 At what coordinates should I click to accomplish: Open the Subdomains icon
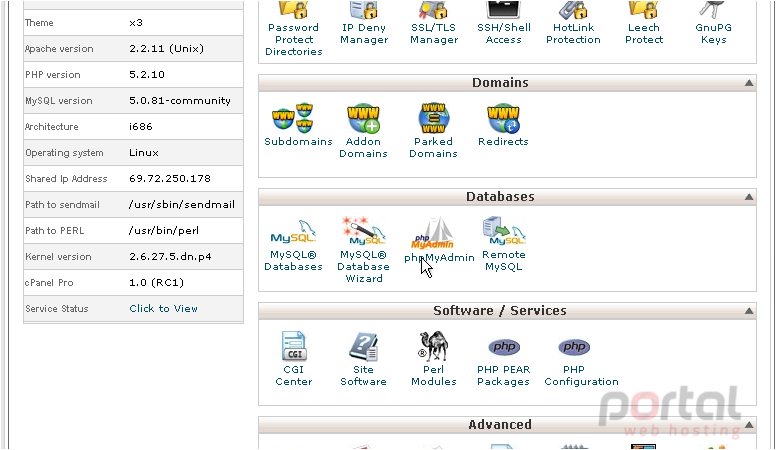[x=293, y=118]
